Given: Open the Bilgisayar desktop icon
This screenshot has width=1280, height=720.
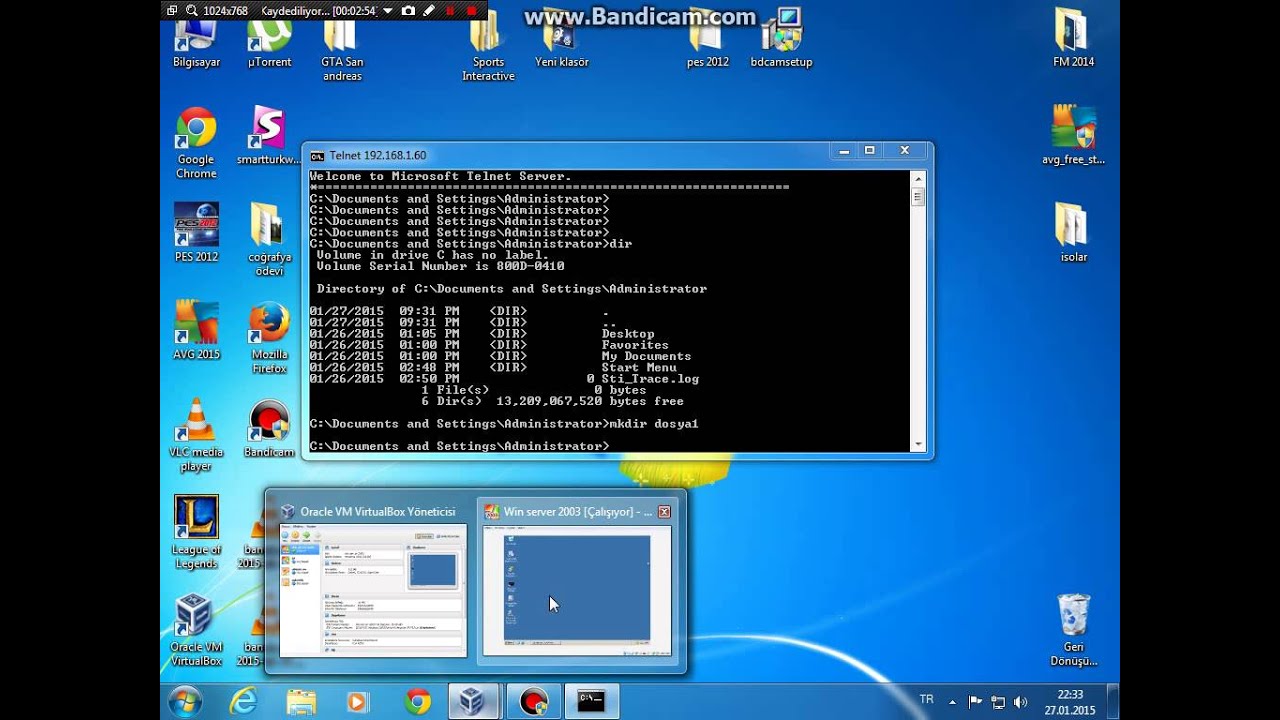Looking at the screenshot, I should pos(196,45).
